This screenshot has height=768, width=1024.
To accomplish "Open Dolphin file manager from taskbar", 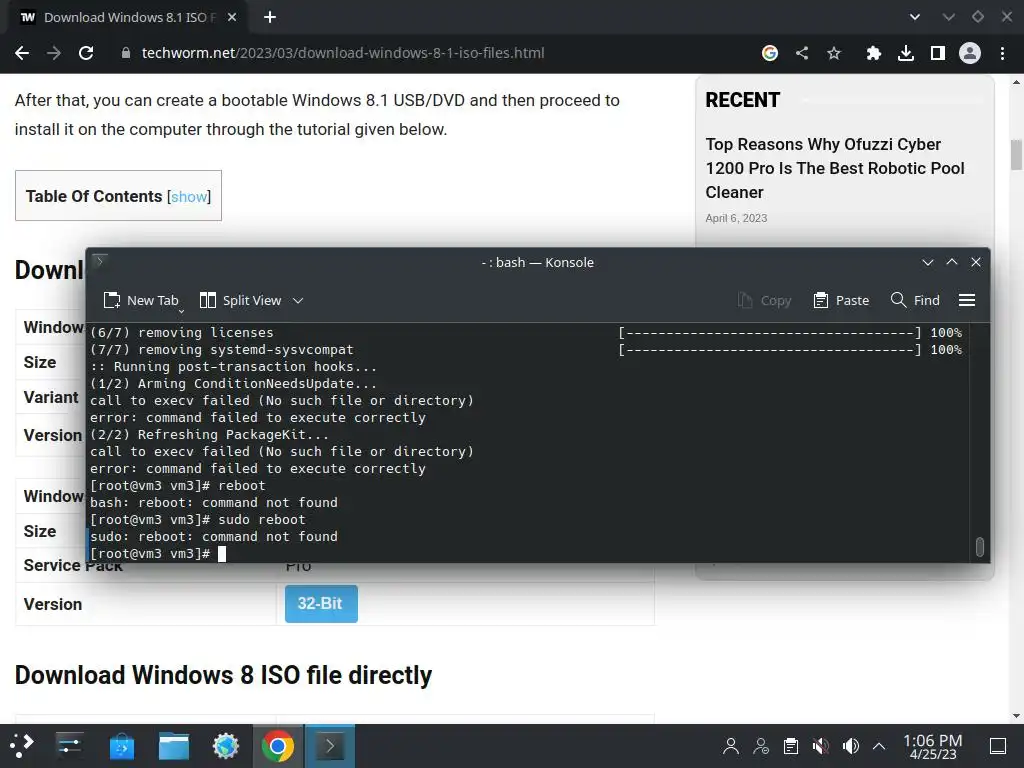I will (174, 746).
